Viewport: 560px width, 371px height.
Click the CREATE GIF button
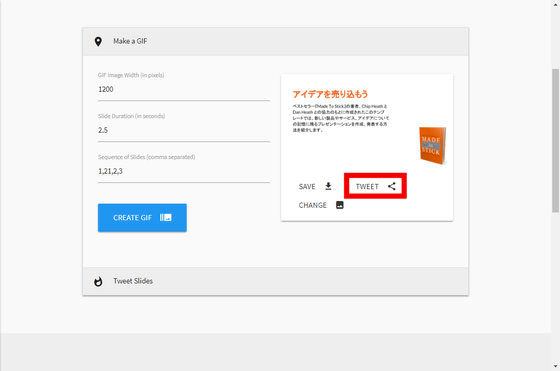point(142,218)
